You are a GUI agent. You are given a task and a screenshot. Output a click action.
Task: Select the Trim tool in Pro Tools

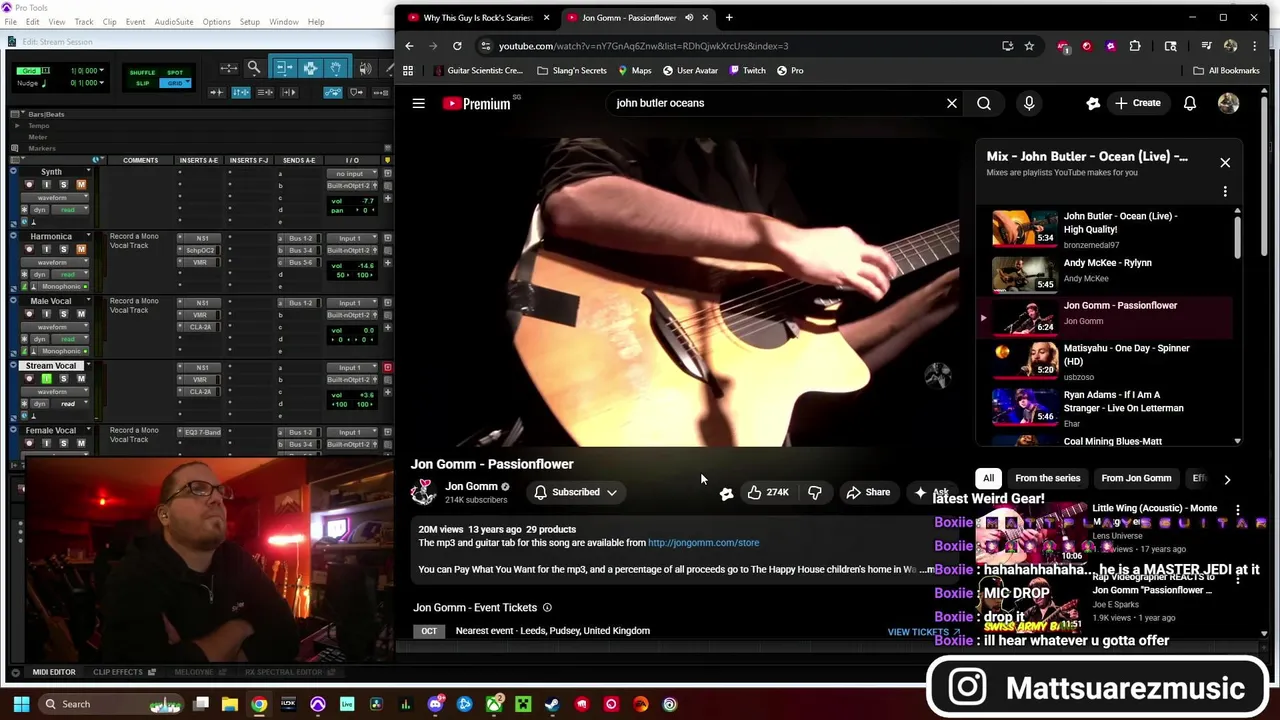click(x=284, y=68)
